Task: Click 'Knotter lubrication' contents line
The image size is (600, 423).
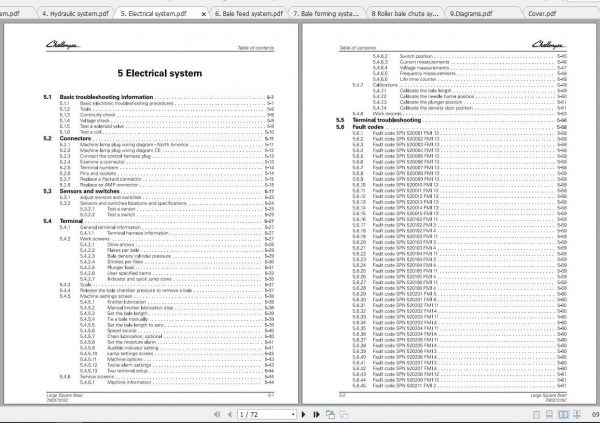Action: coord(177,302)
